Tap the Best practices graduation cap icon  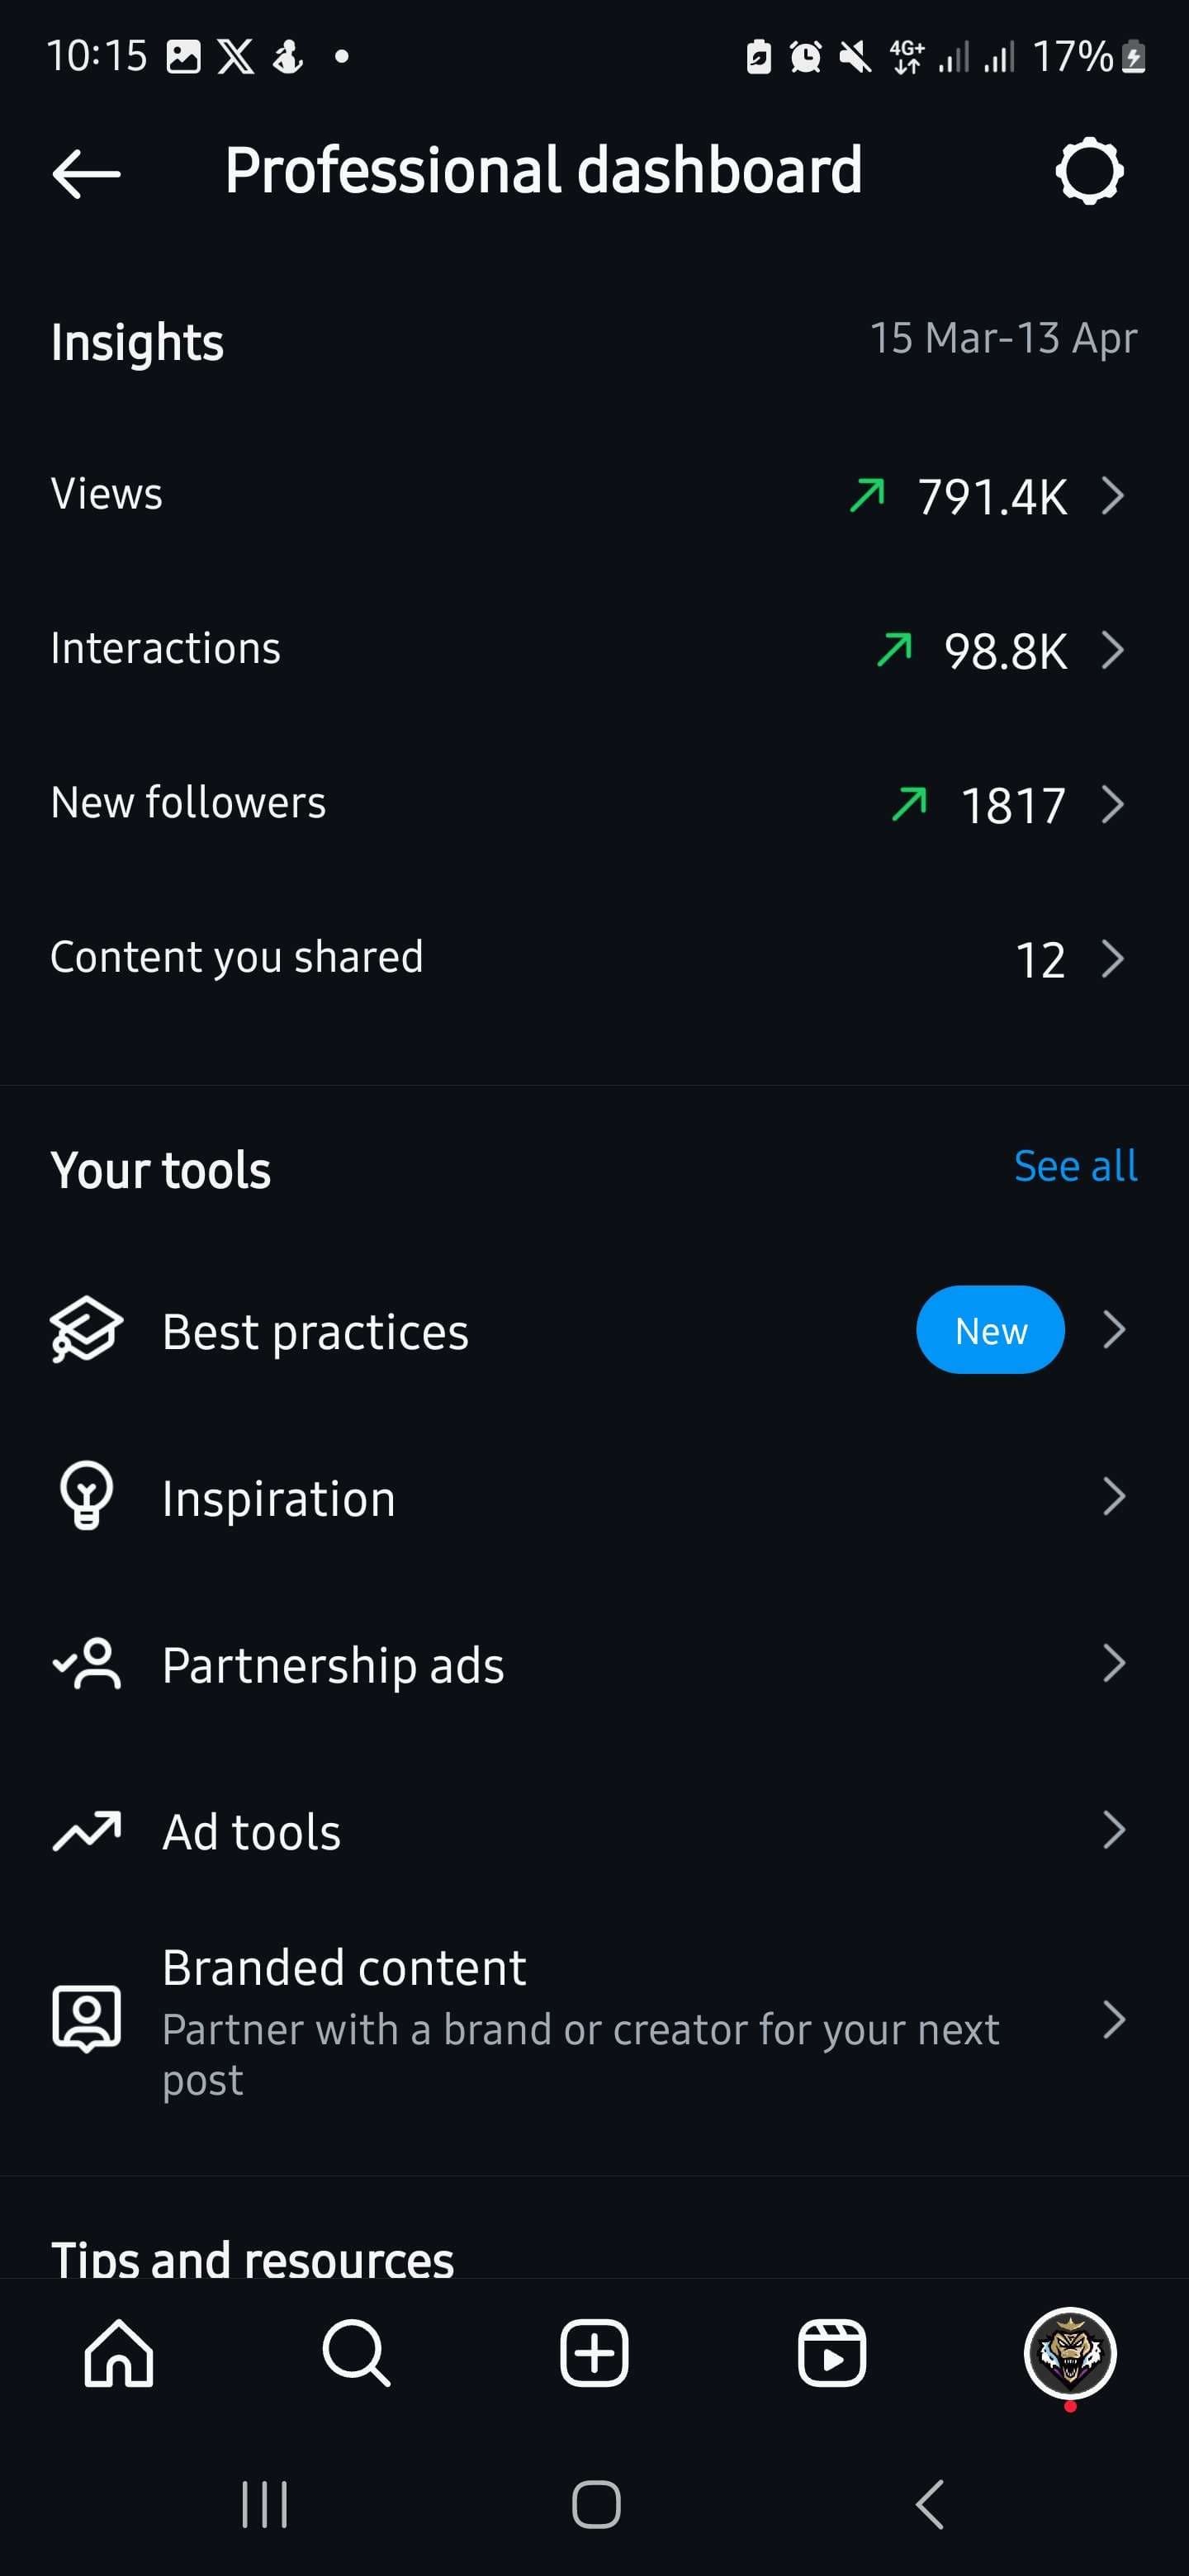[86, 1330]
